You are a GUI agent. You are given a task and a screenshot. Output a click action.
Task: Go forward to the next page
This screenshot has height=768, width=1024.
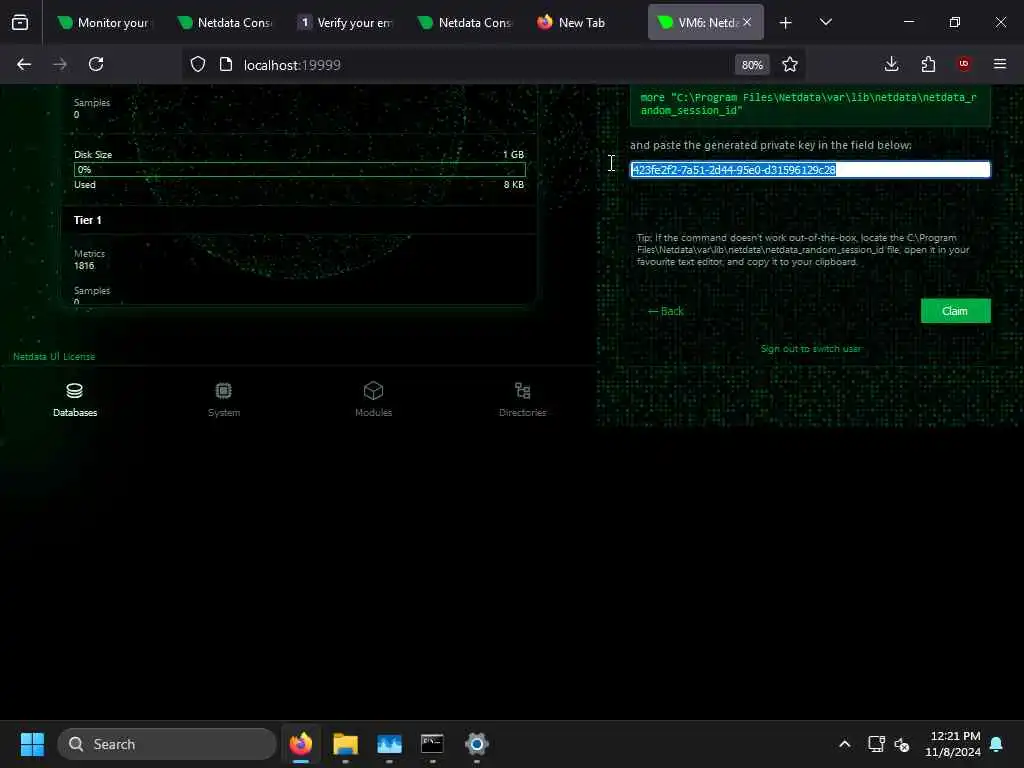tap(60, 65)
